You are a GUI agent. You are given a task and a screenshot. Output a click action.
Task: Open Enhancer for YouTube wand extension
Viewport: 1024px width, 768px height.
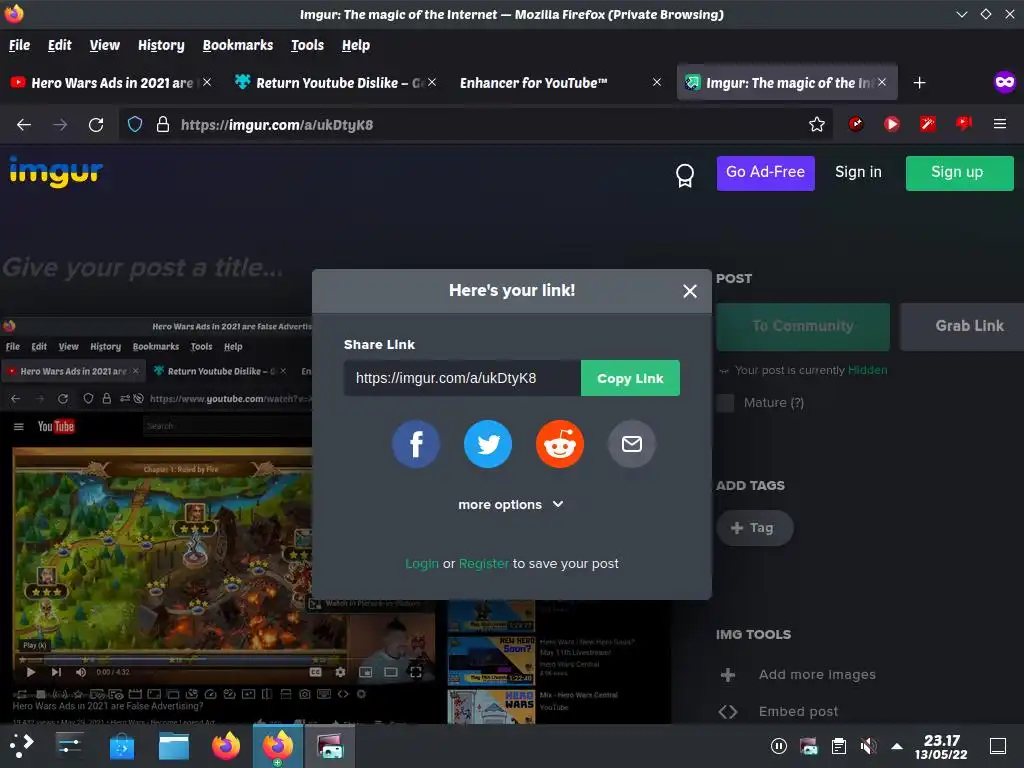[927, 123]
